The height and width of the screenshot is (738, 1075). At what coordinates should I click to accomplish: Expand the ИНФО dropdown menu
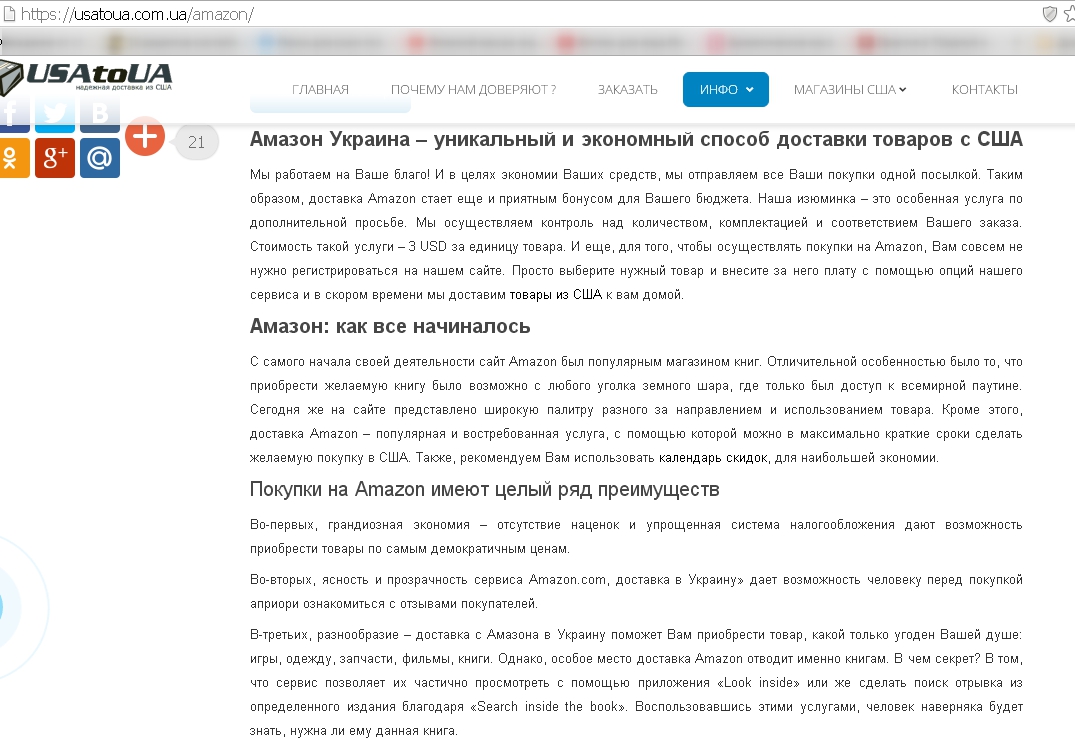(725, 89)
